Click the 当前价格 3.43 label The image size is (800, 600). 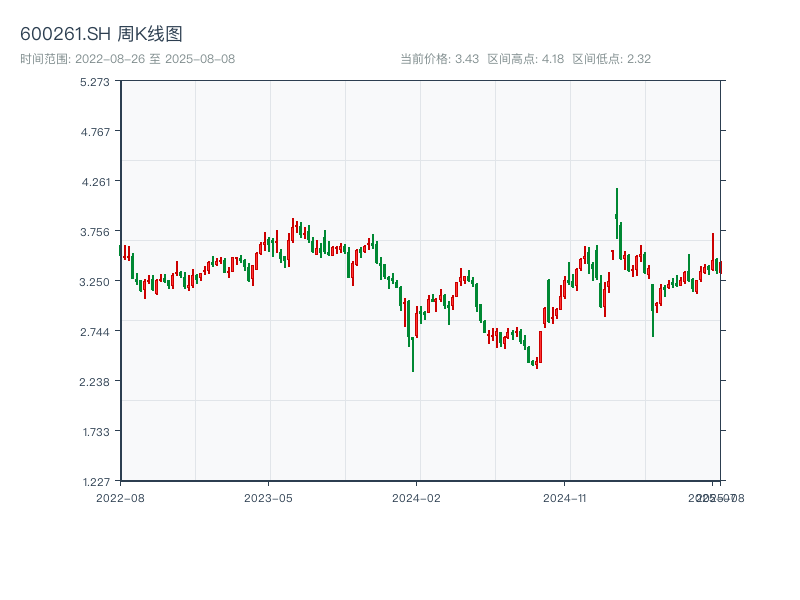pos(439,59)
